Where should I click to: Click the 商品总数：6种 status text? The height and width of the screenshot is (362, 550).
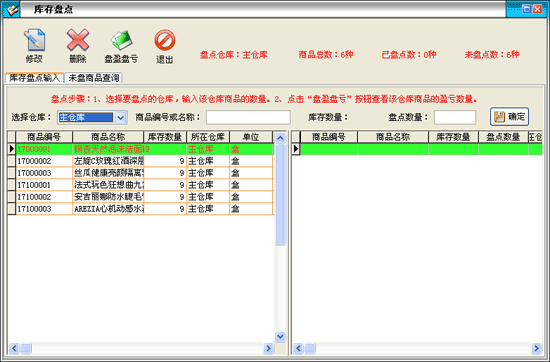pyautogui.click(x=326, y=55)
